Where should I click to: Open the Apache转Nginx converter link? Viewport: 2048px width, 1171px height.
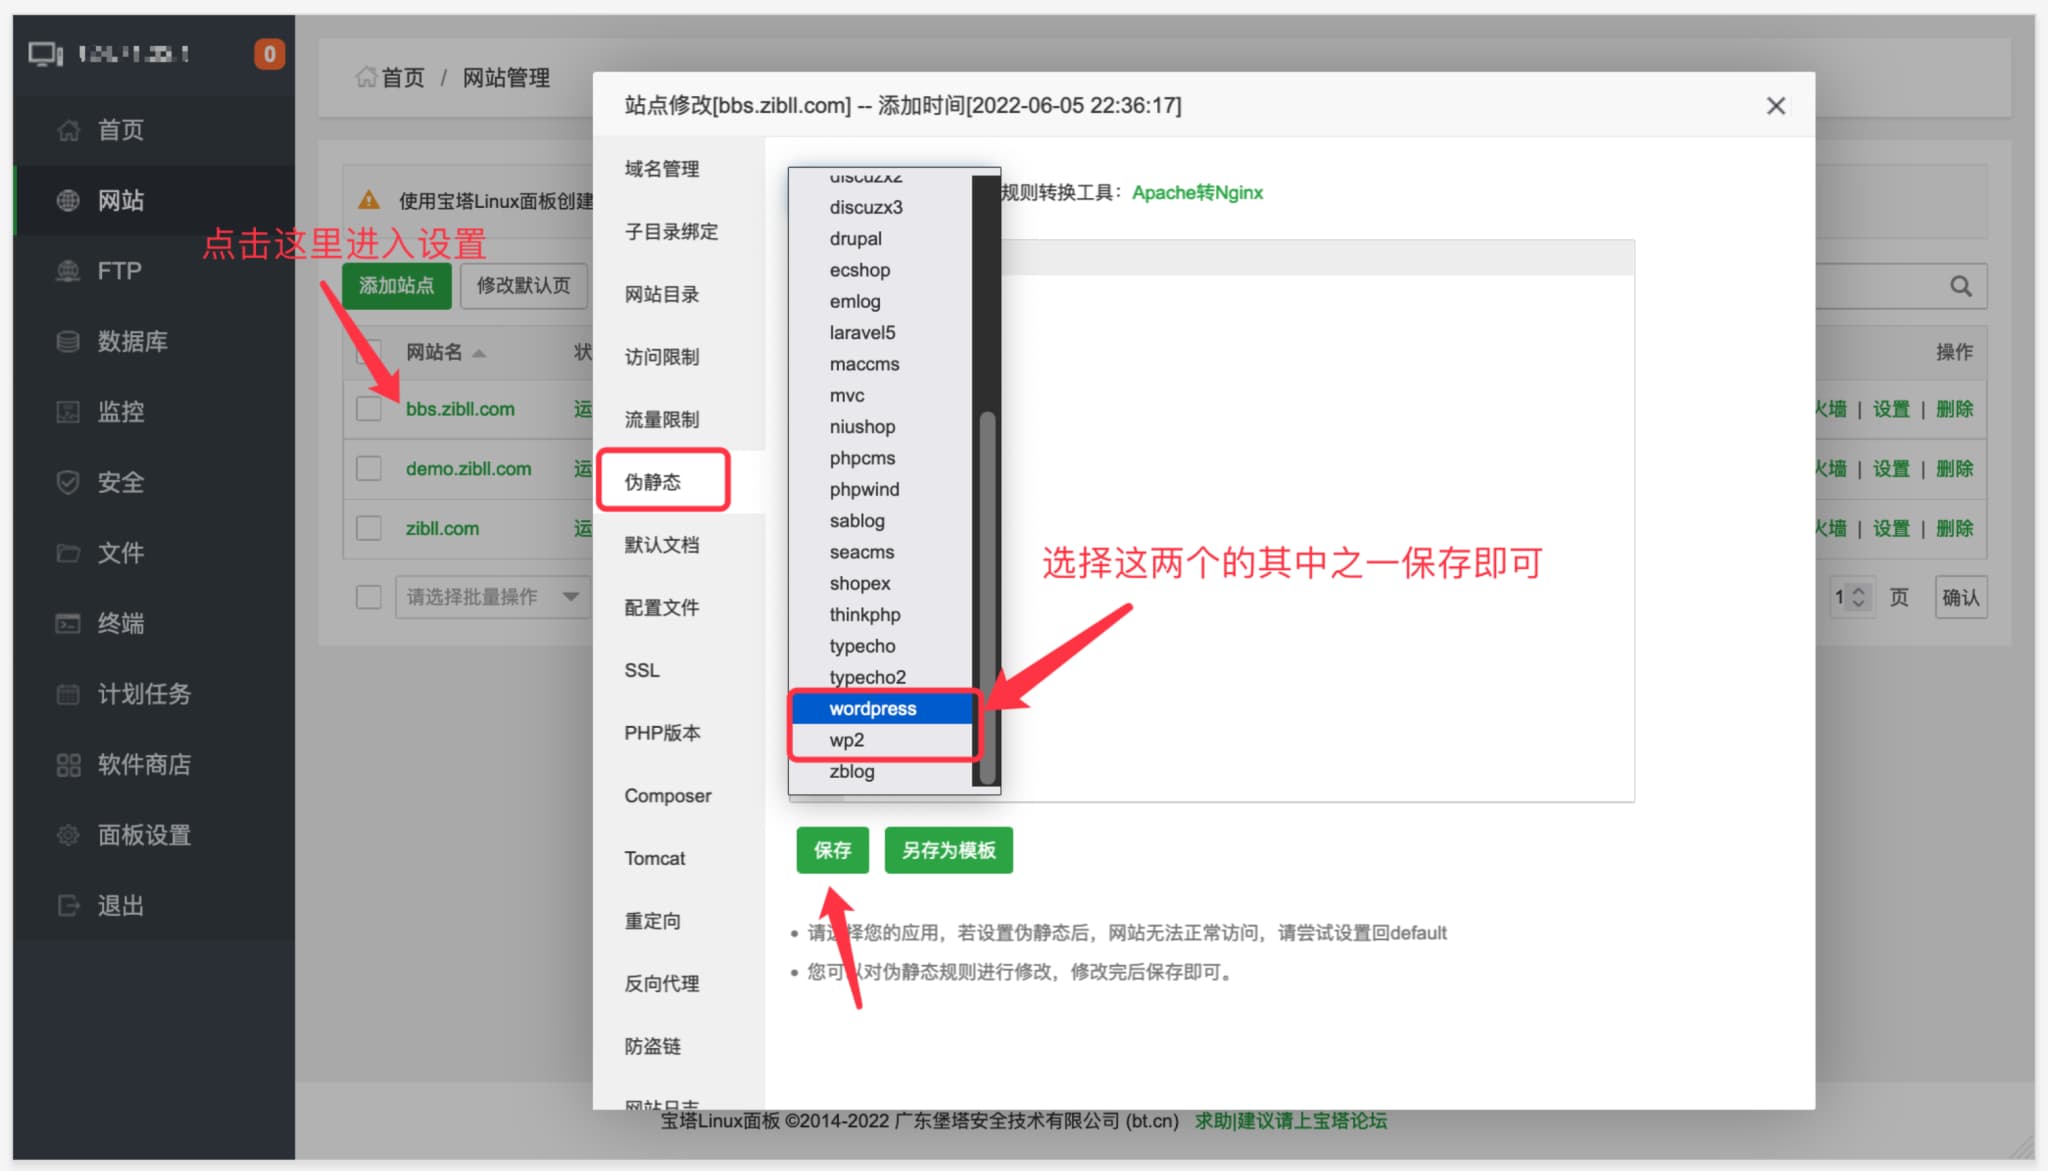pyautogui.click(x=1197, y=192)
